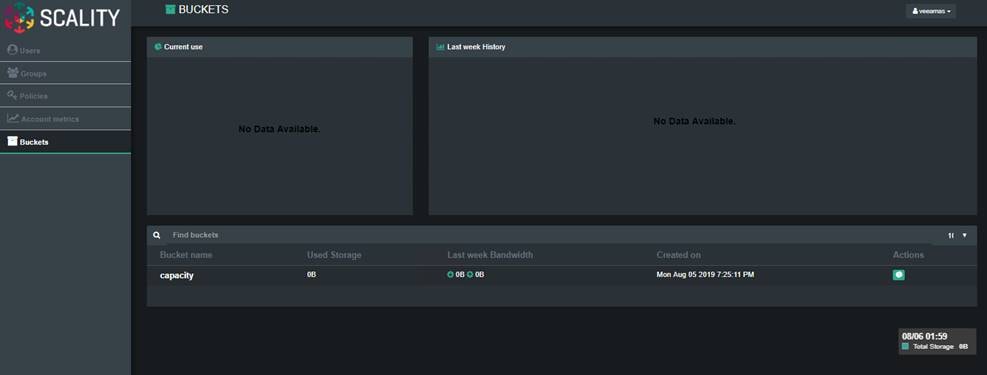
Task: Click the Actions column header
Action: 908,255
